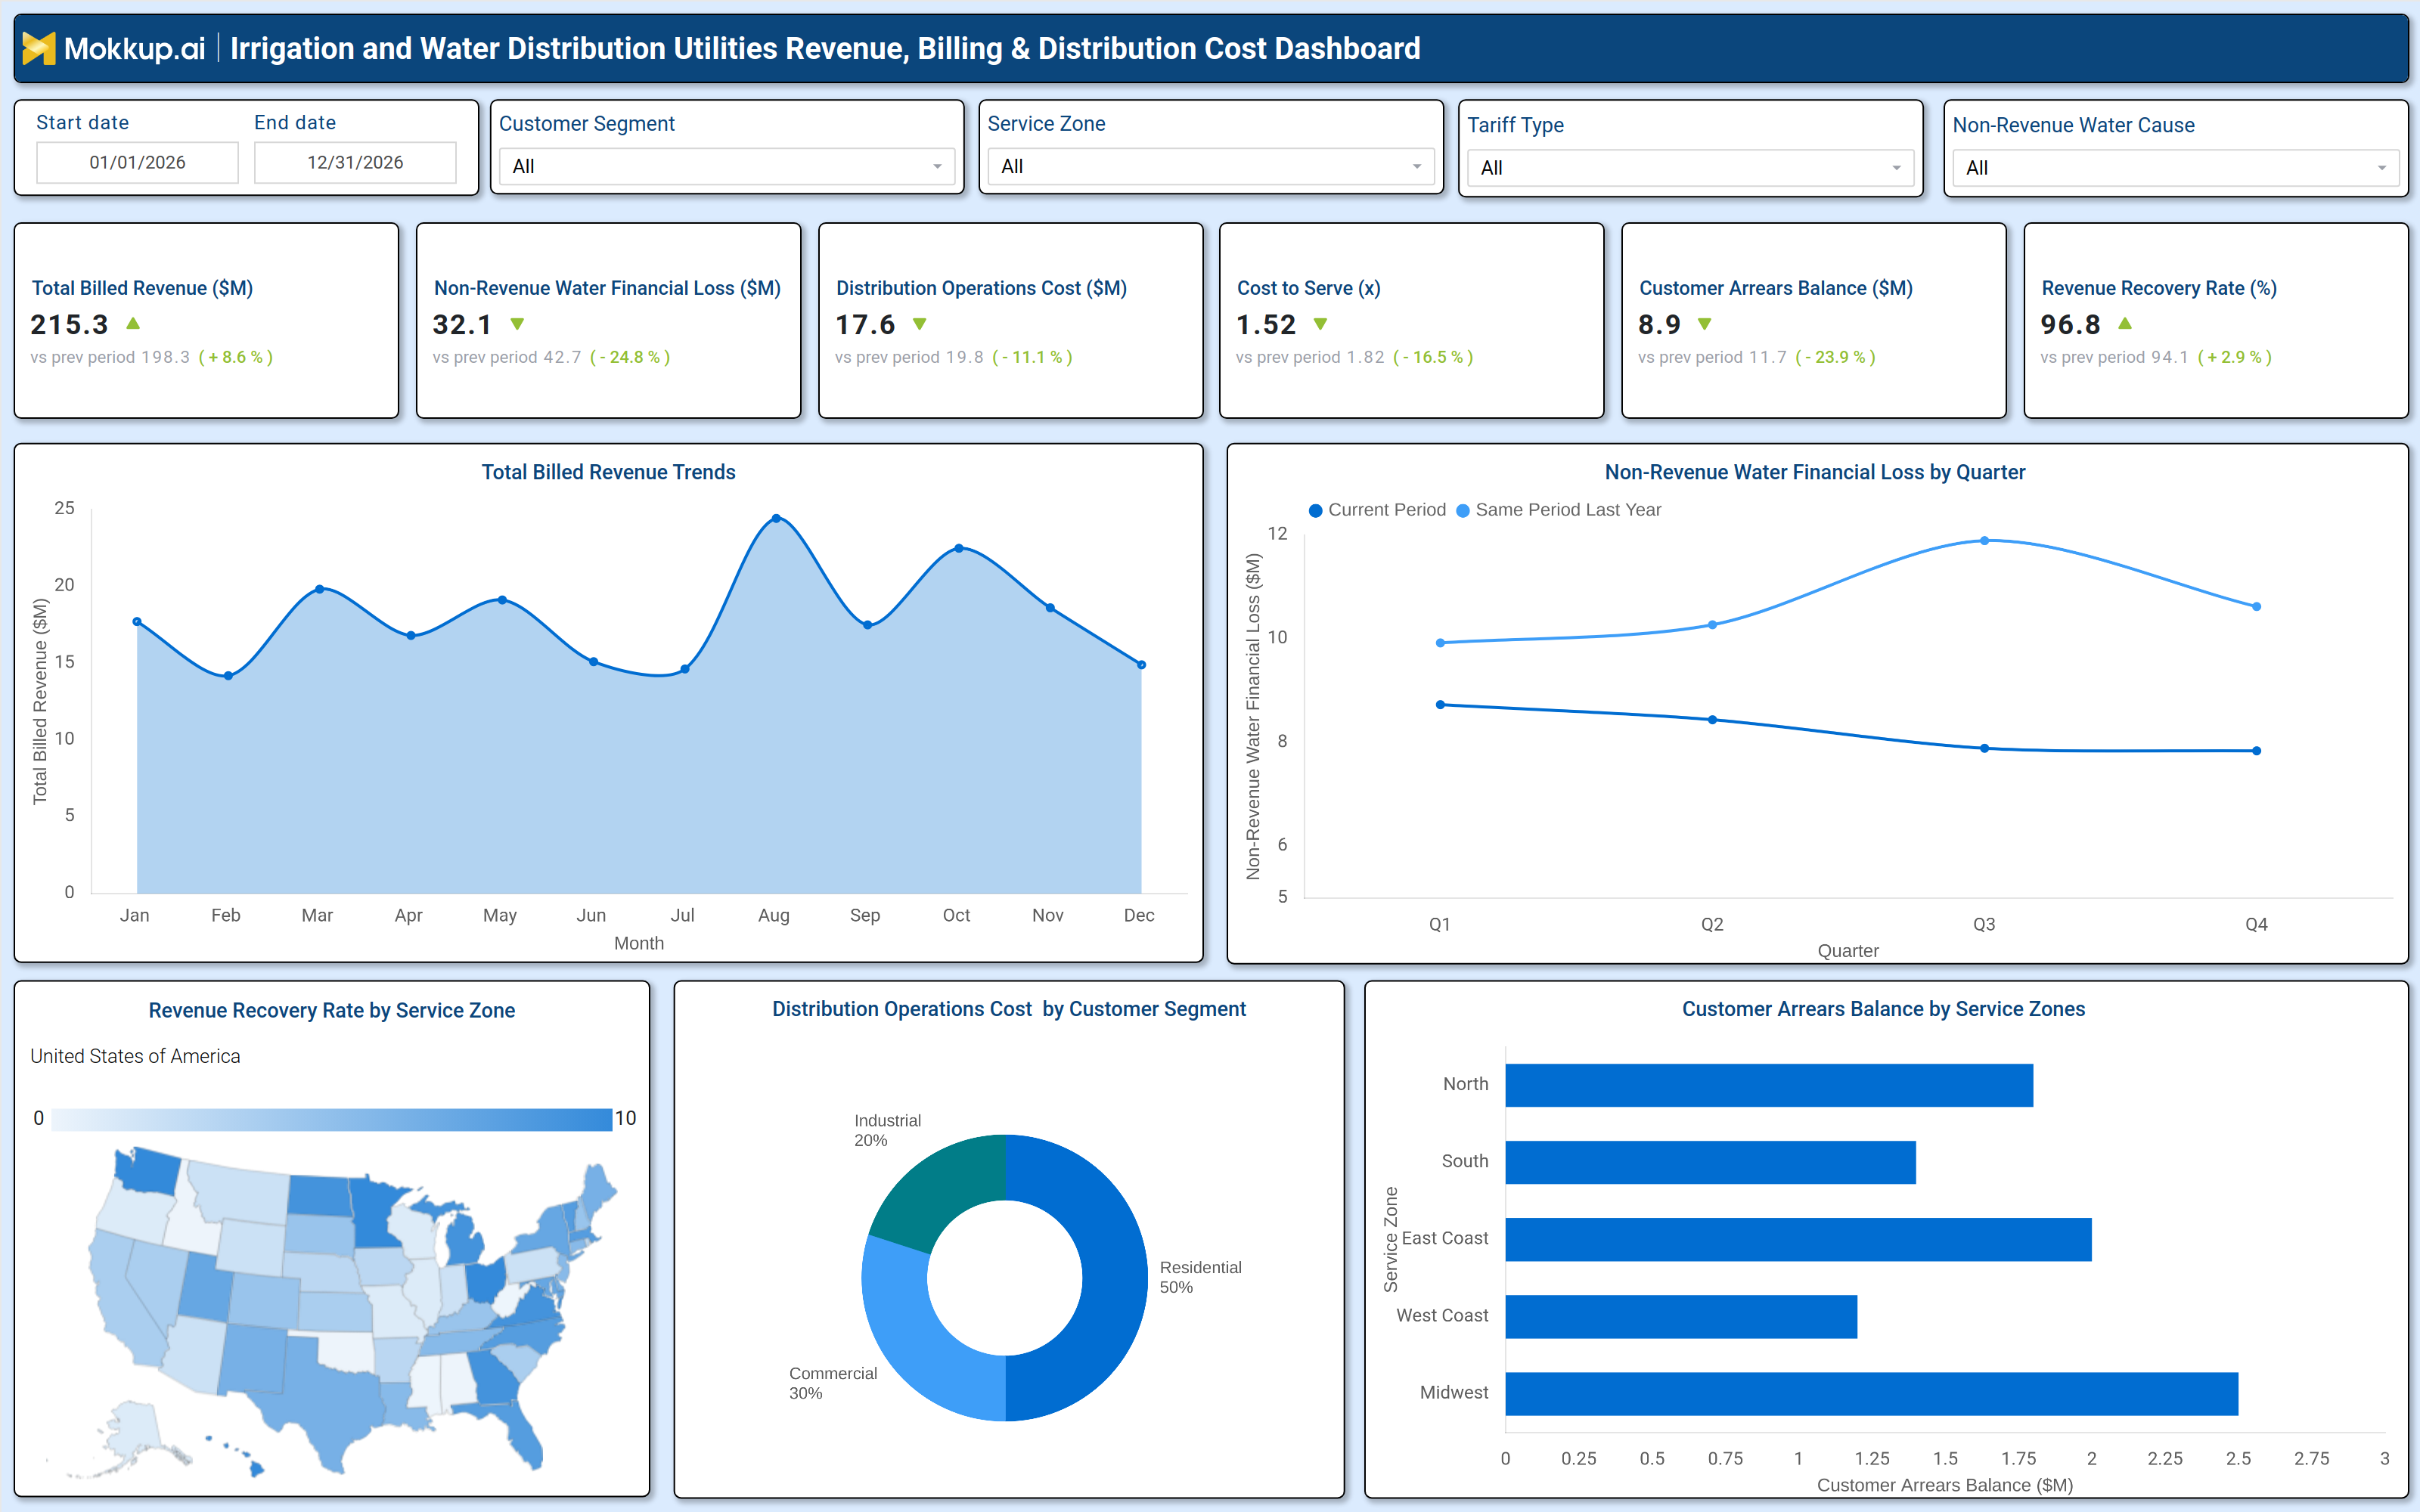The width and height of the screenshot is (2420, 1512).
Task: Click the Q3 point on Same Period Last Year line
Action: (x=1984, y=540)
